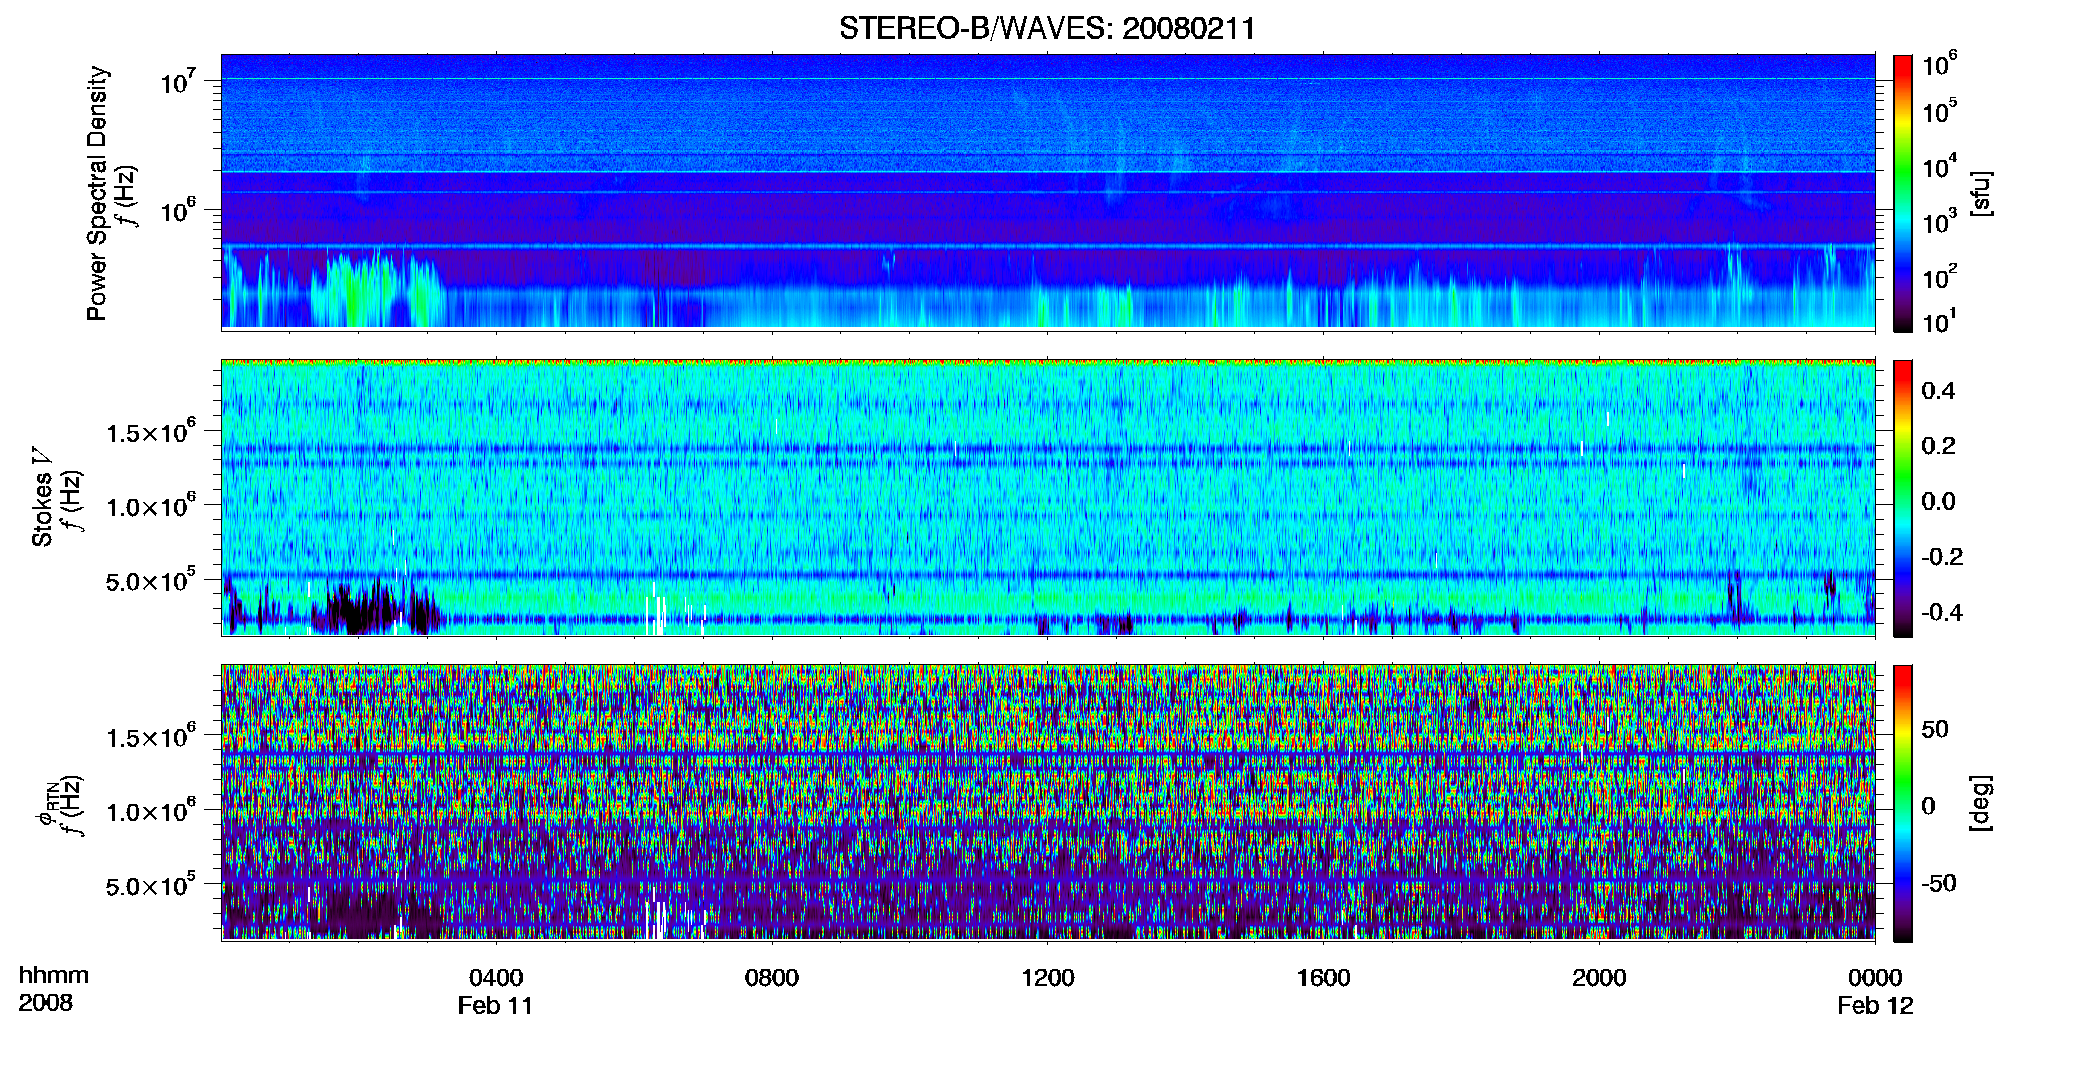Screen dimensions: 2096x1080
Task: Click the 2000 time axis tick label
Action: point(1599,978)
